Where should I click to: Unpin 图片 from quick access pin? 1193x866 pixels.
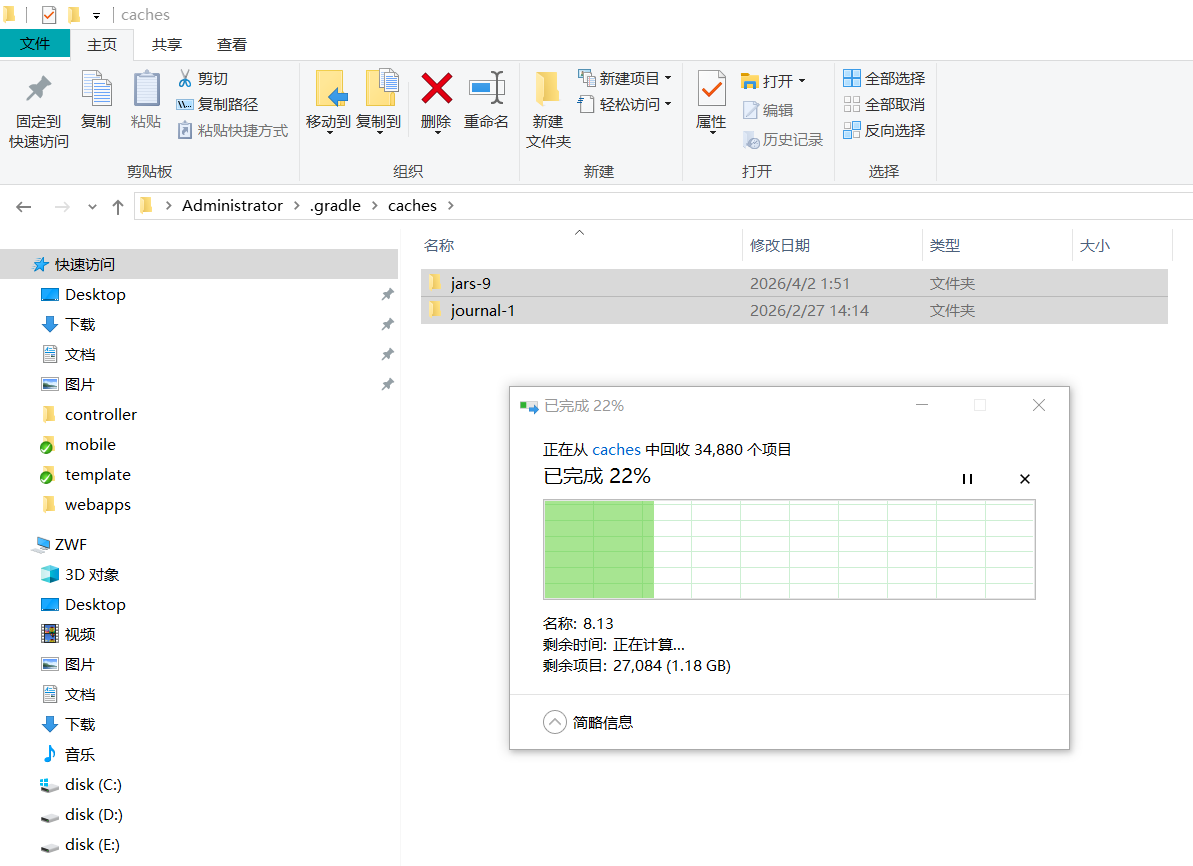coord(387,384)
